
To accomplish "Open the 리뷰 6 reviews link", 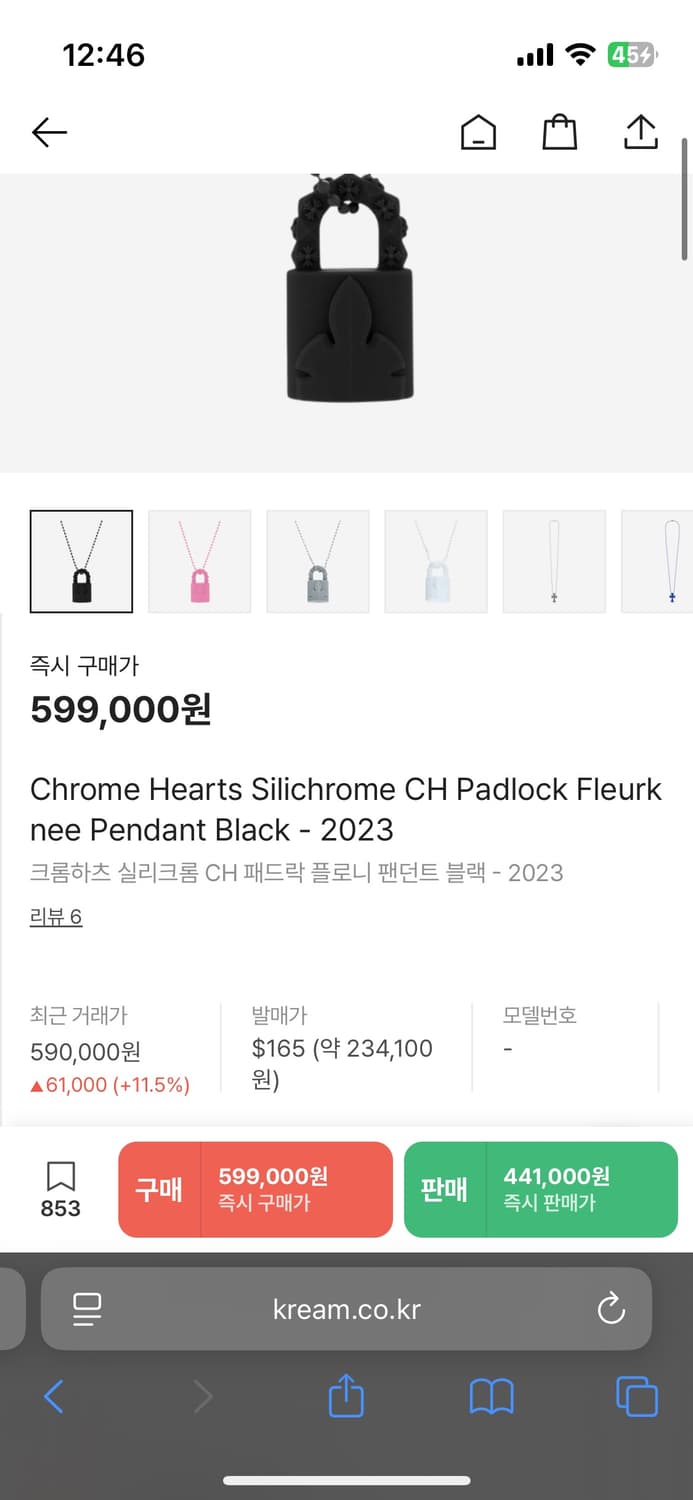I will (x=56, y=917).
